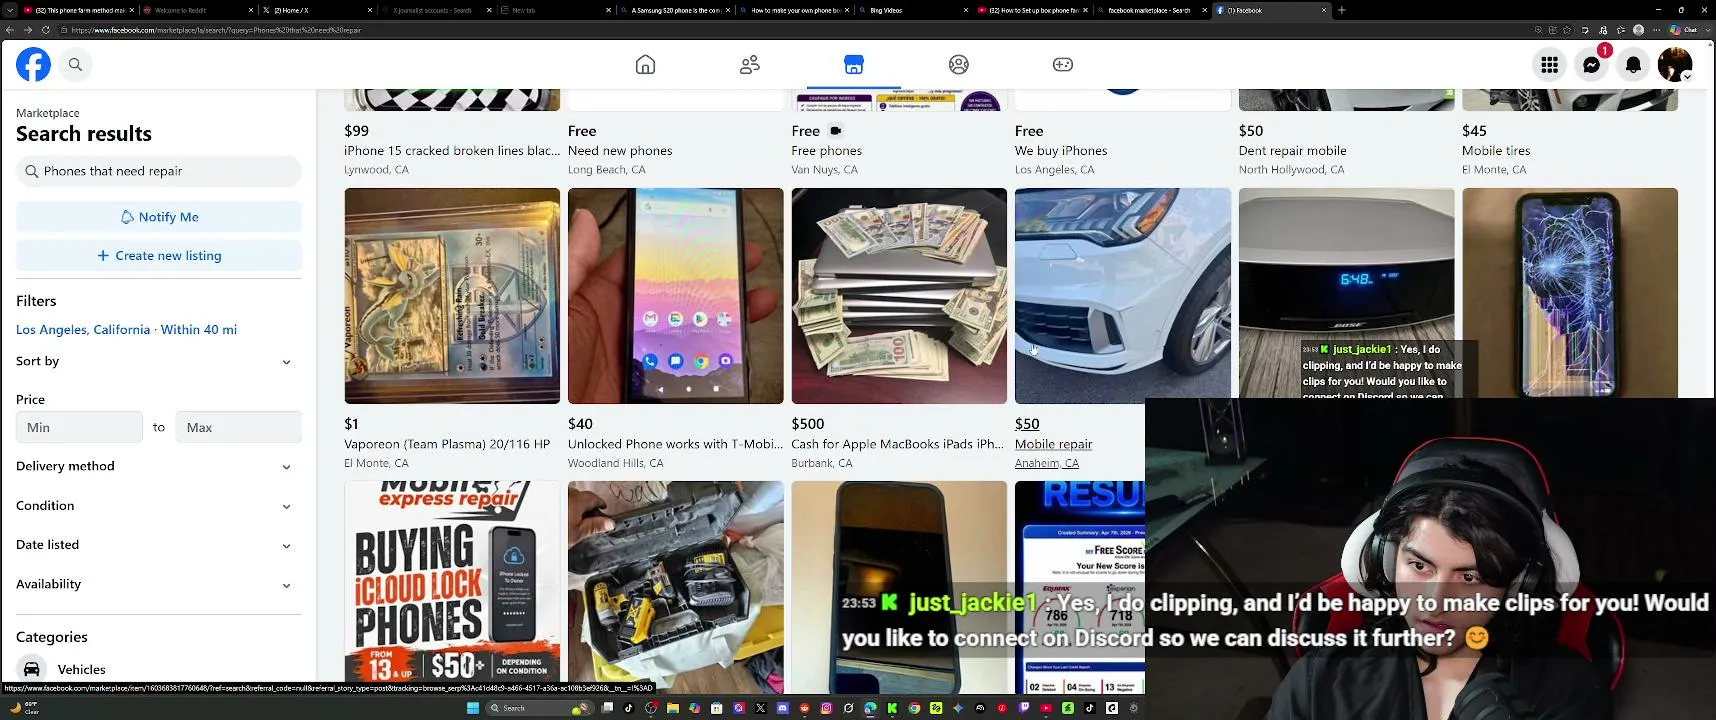Open the Vaporeon card listing photo

(x=452, y=296)
